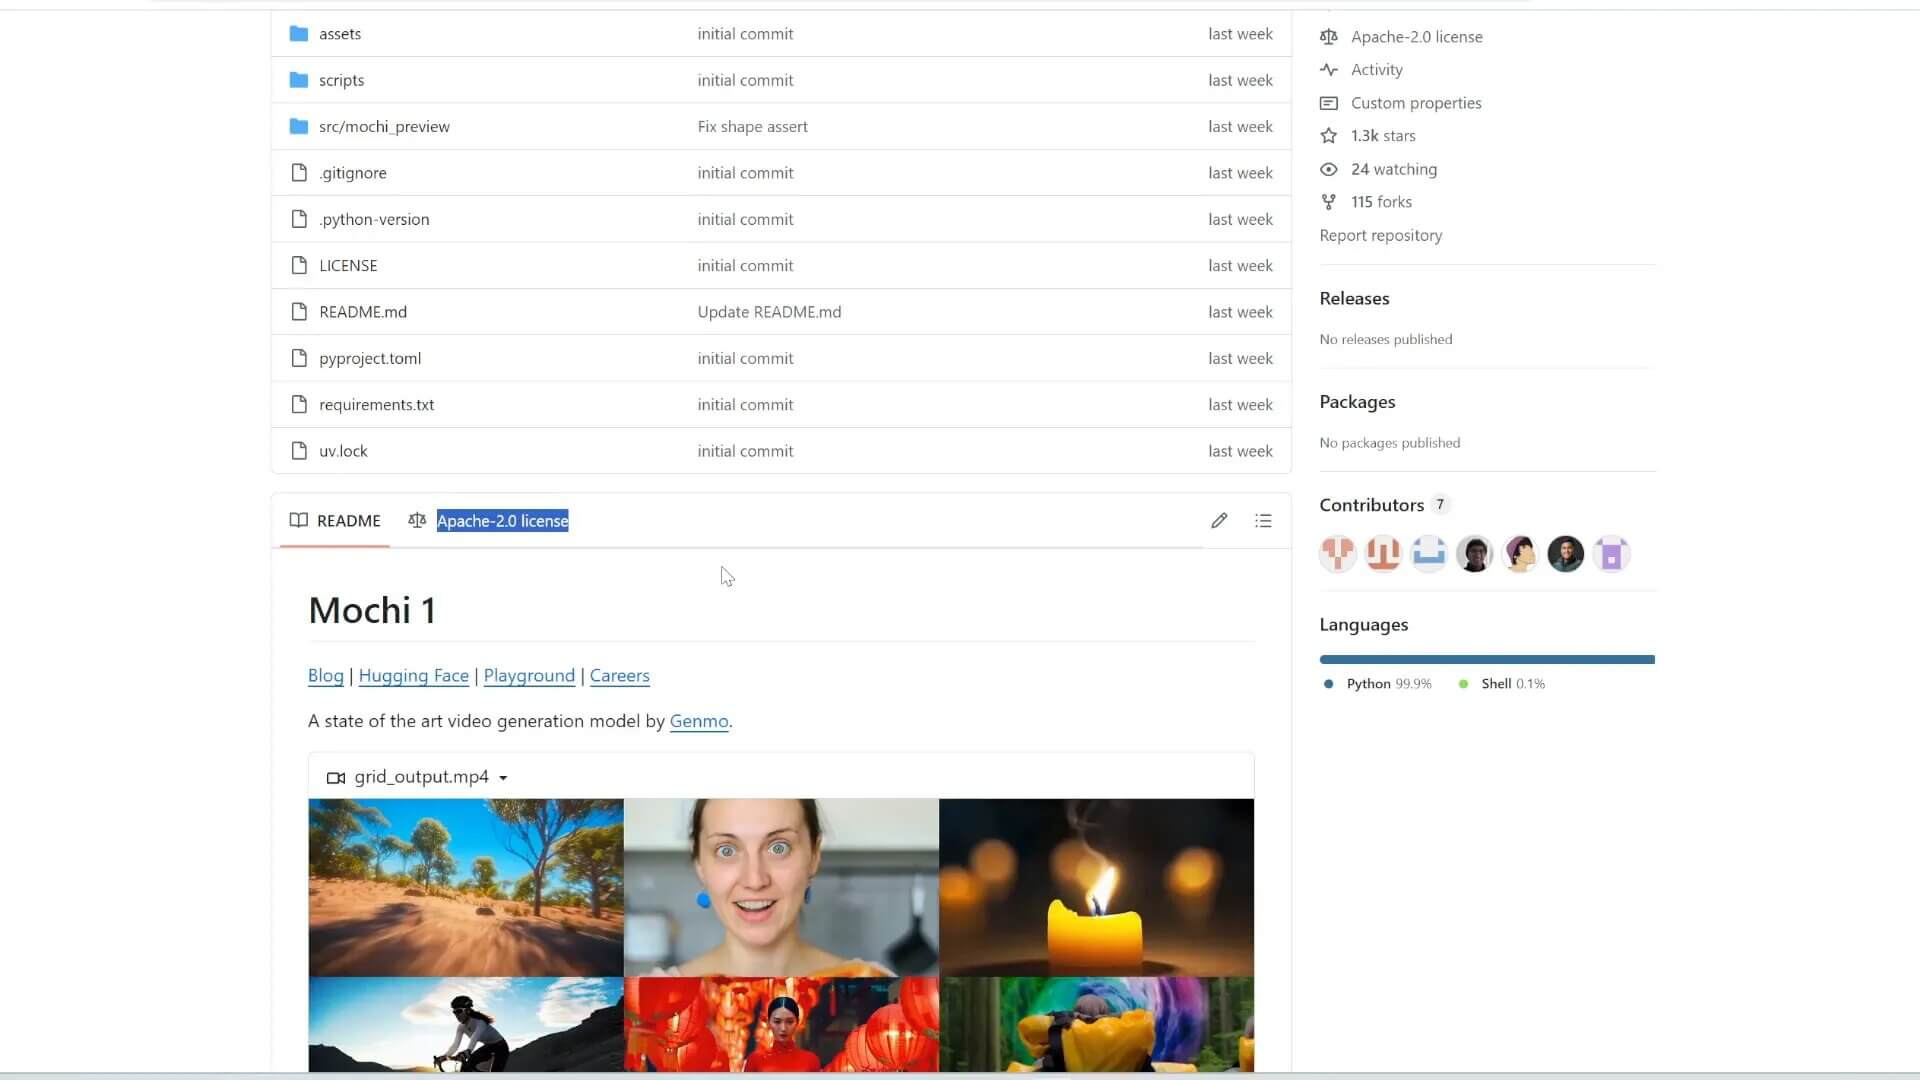Click the file icon beside LICENSE

[299, 265]
